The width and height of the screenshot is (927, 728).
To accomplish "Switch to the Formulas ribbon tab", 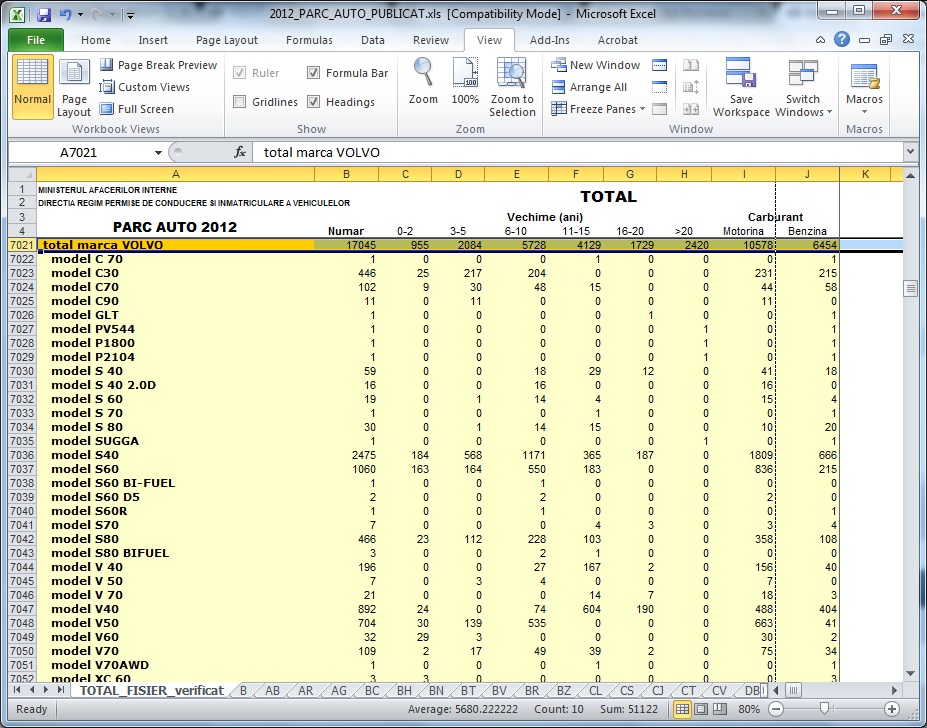I will tap(309, 40).
